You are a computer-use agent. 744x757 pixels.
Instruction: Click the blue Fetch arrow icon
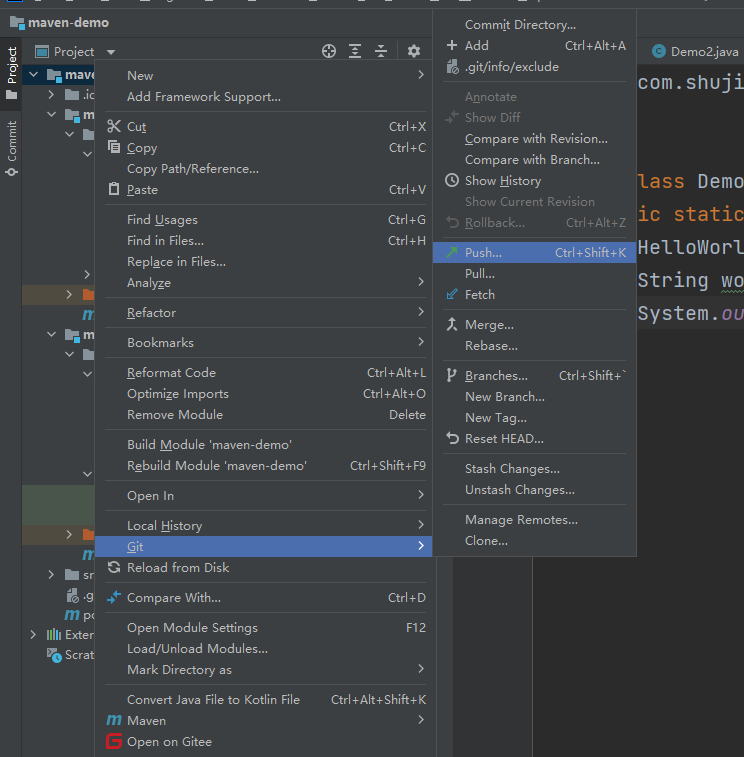[452, 294]
